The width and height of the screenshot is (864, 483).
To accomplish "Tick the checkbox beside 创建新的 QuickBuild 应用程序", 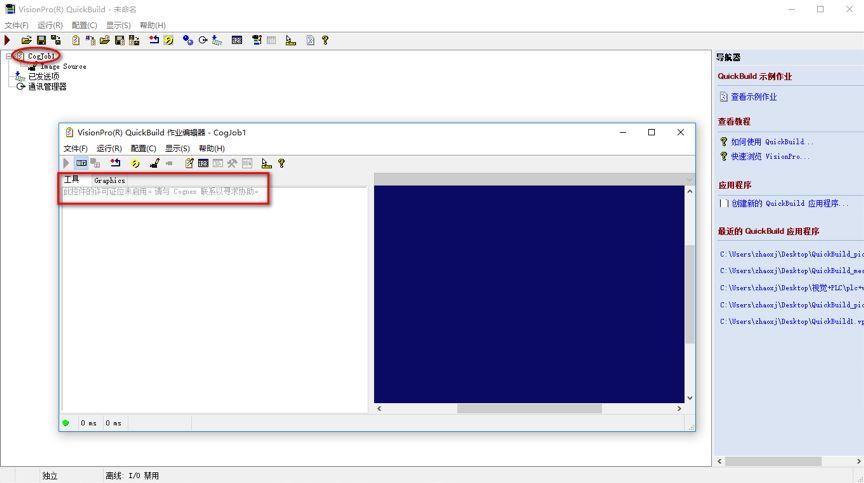I will pos(723,203).
